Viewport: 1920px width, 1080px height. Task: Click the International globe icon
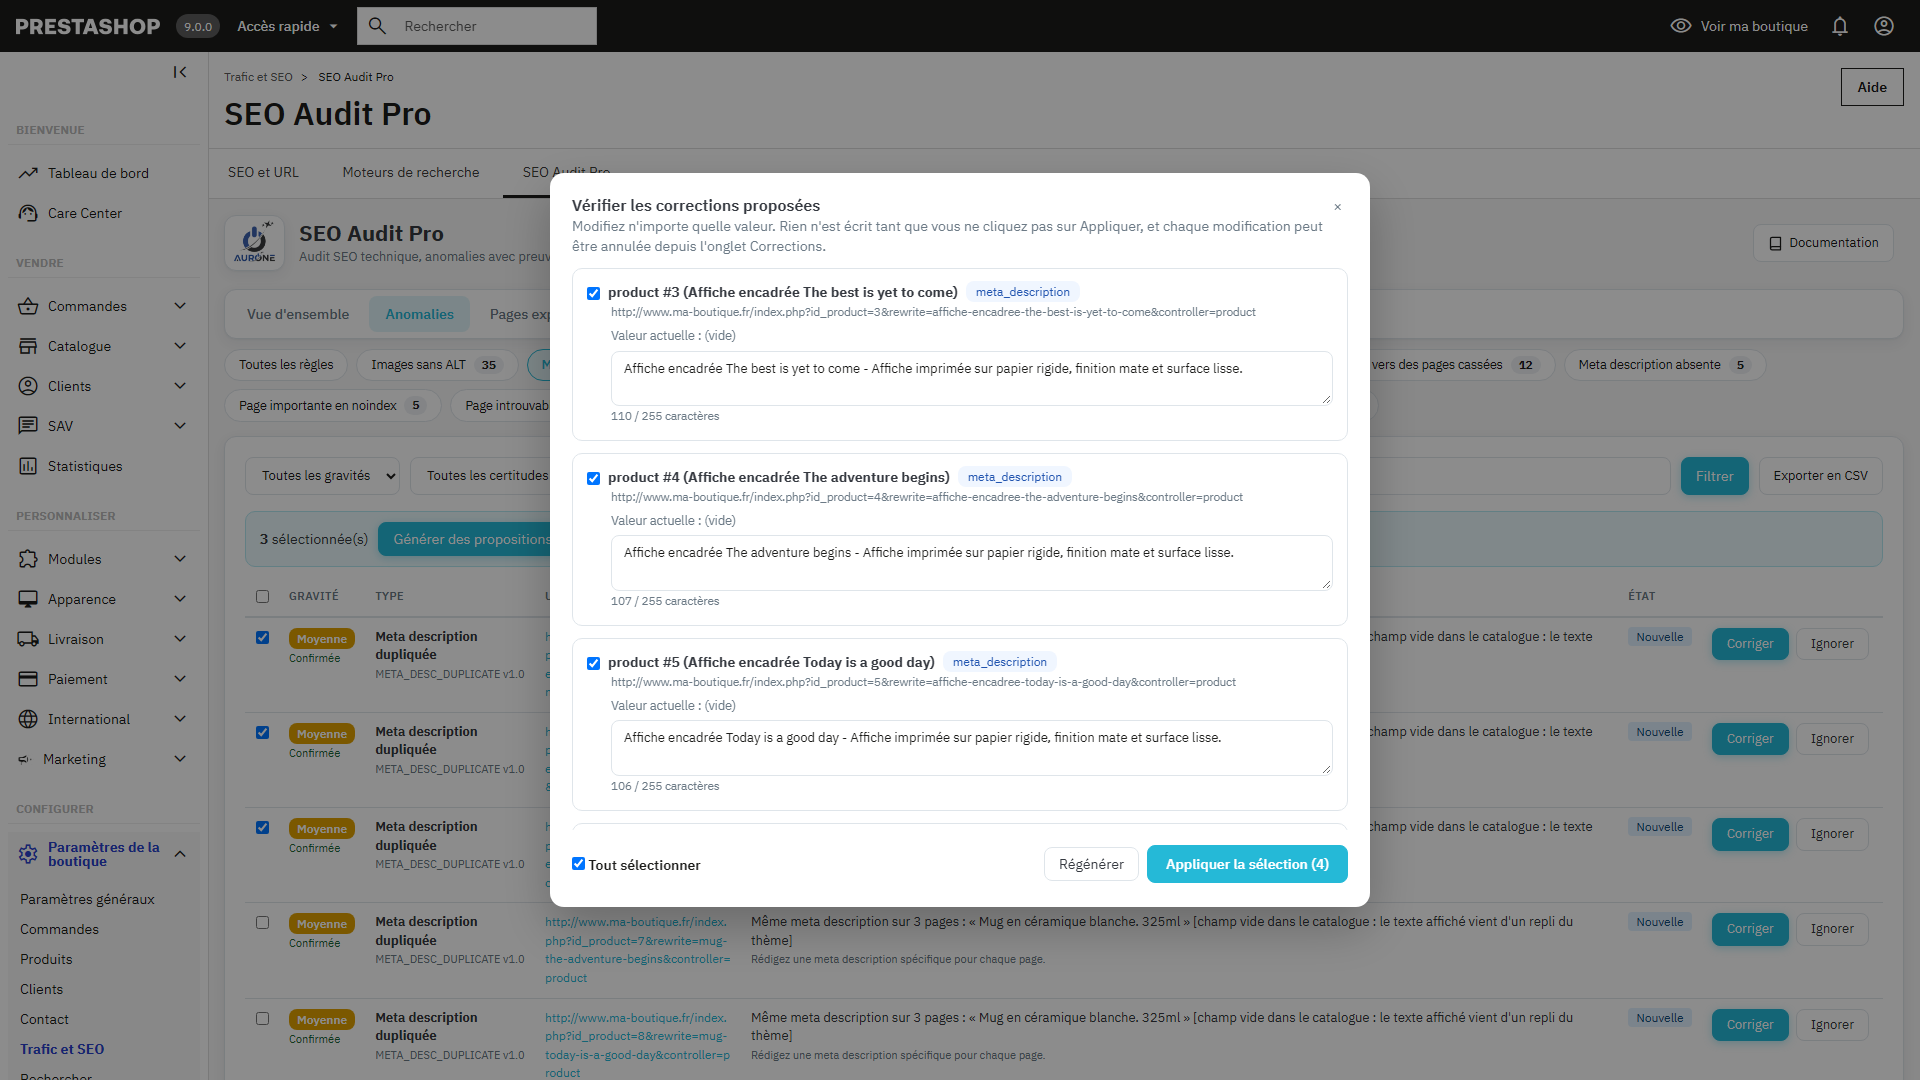[28, 719]
